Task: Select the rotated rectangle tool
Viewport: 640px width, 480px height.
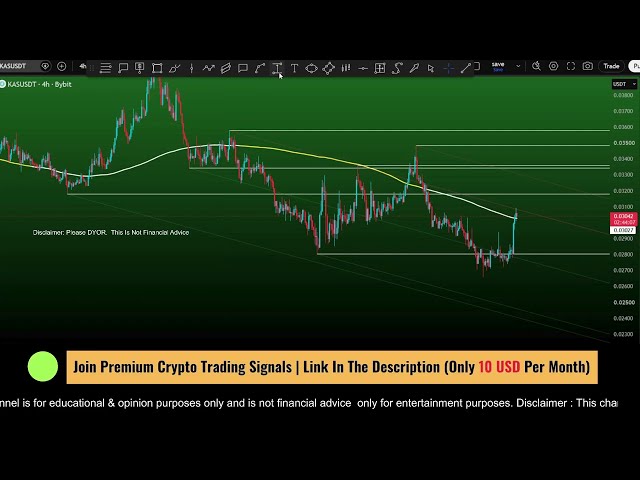Action: (329, 68)
